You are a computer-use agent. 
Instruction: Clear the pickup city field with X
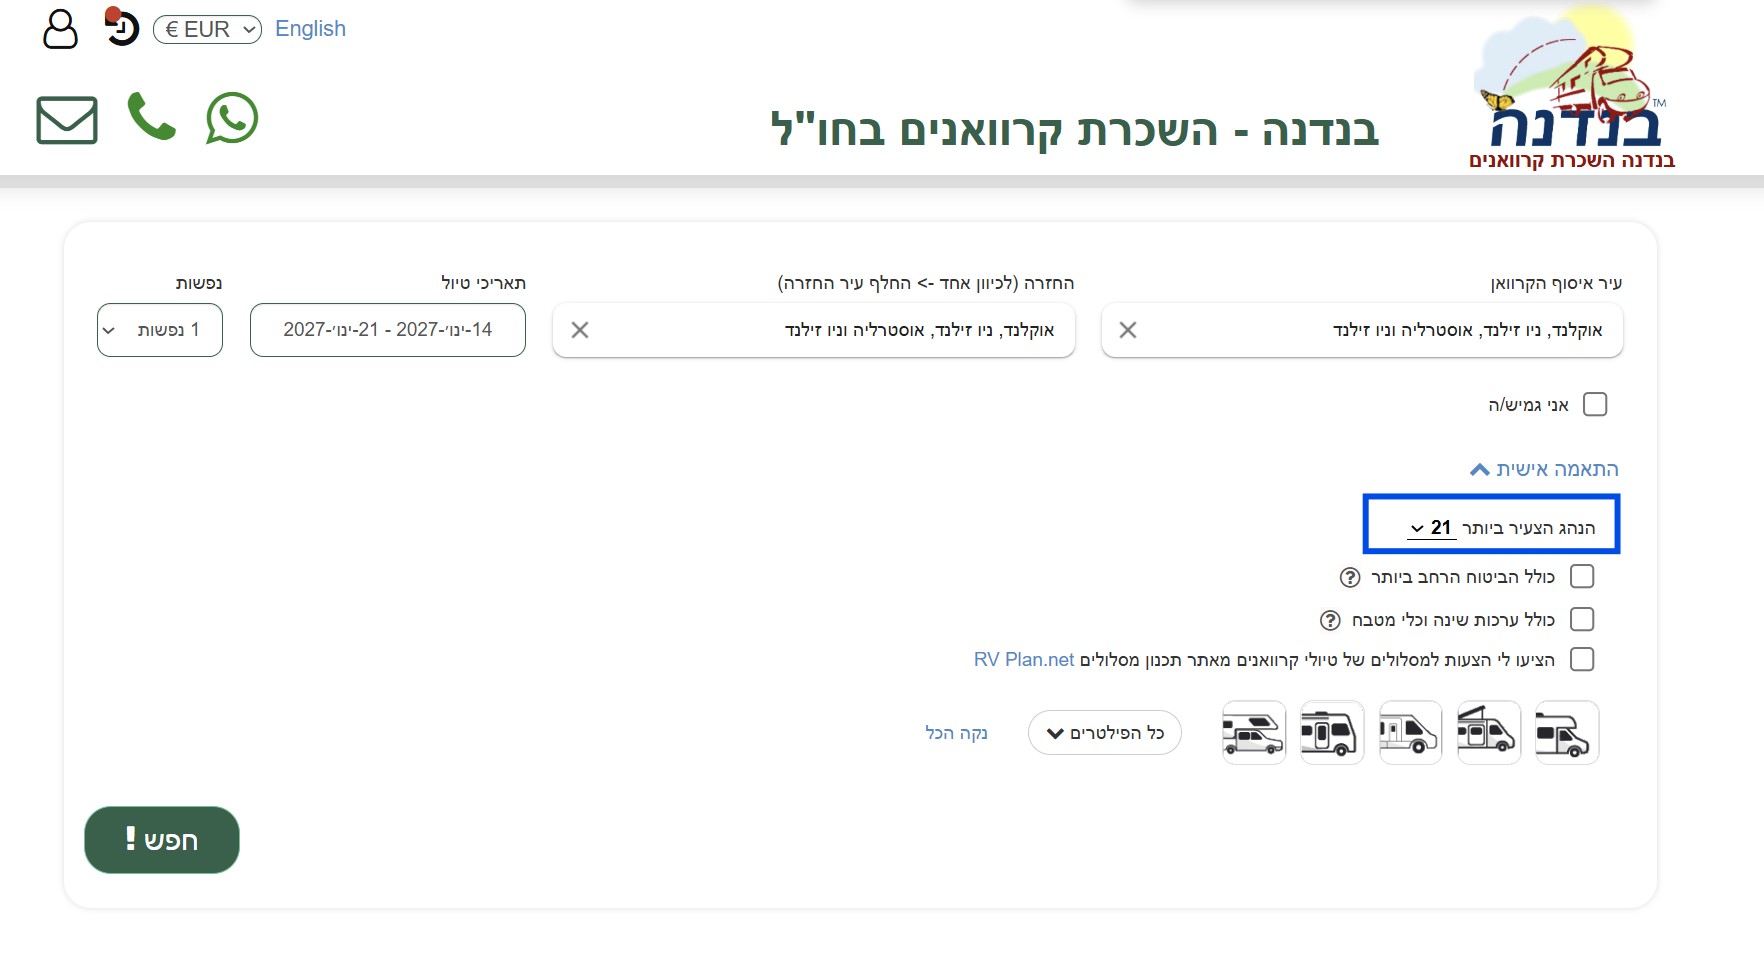click(1128, 329)
